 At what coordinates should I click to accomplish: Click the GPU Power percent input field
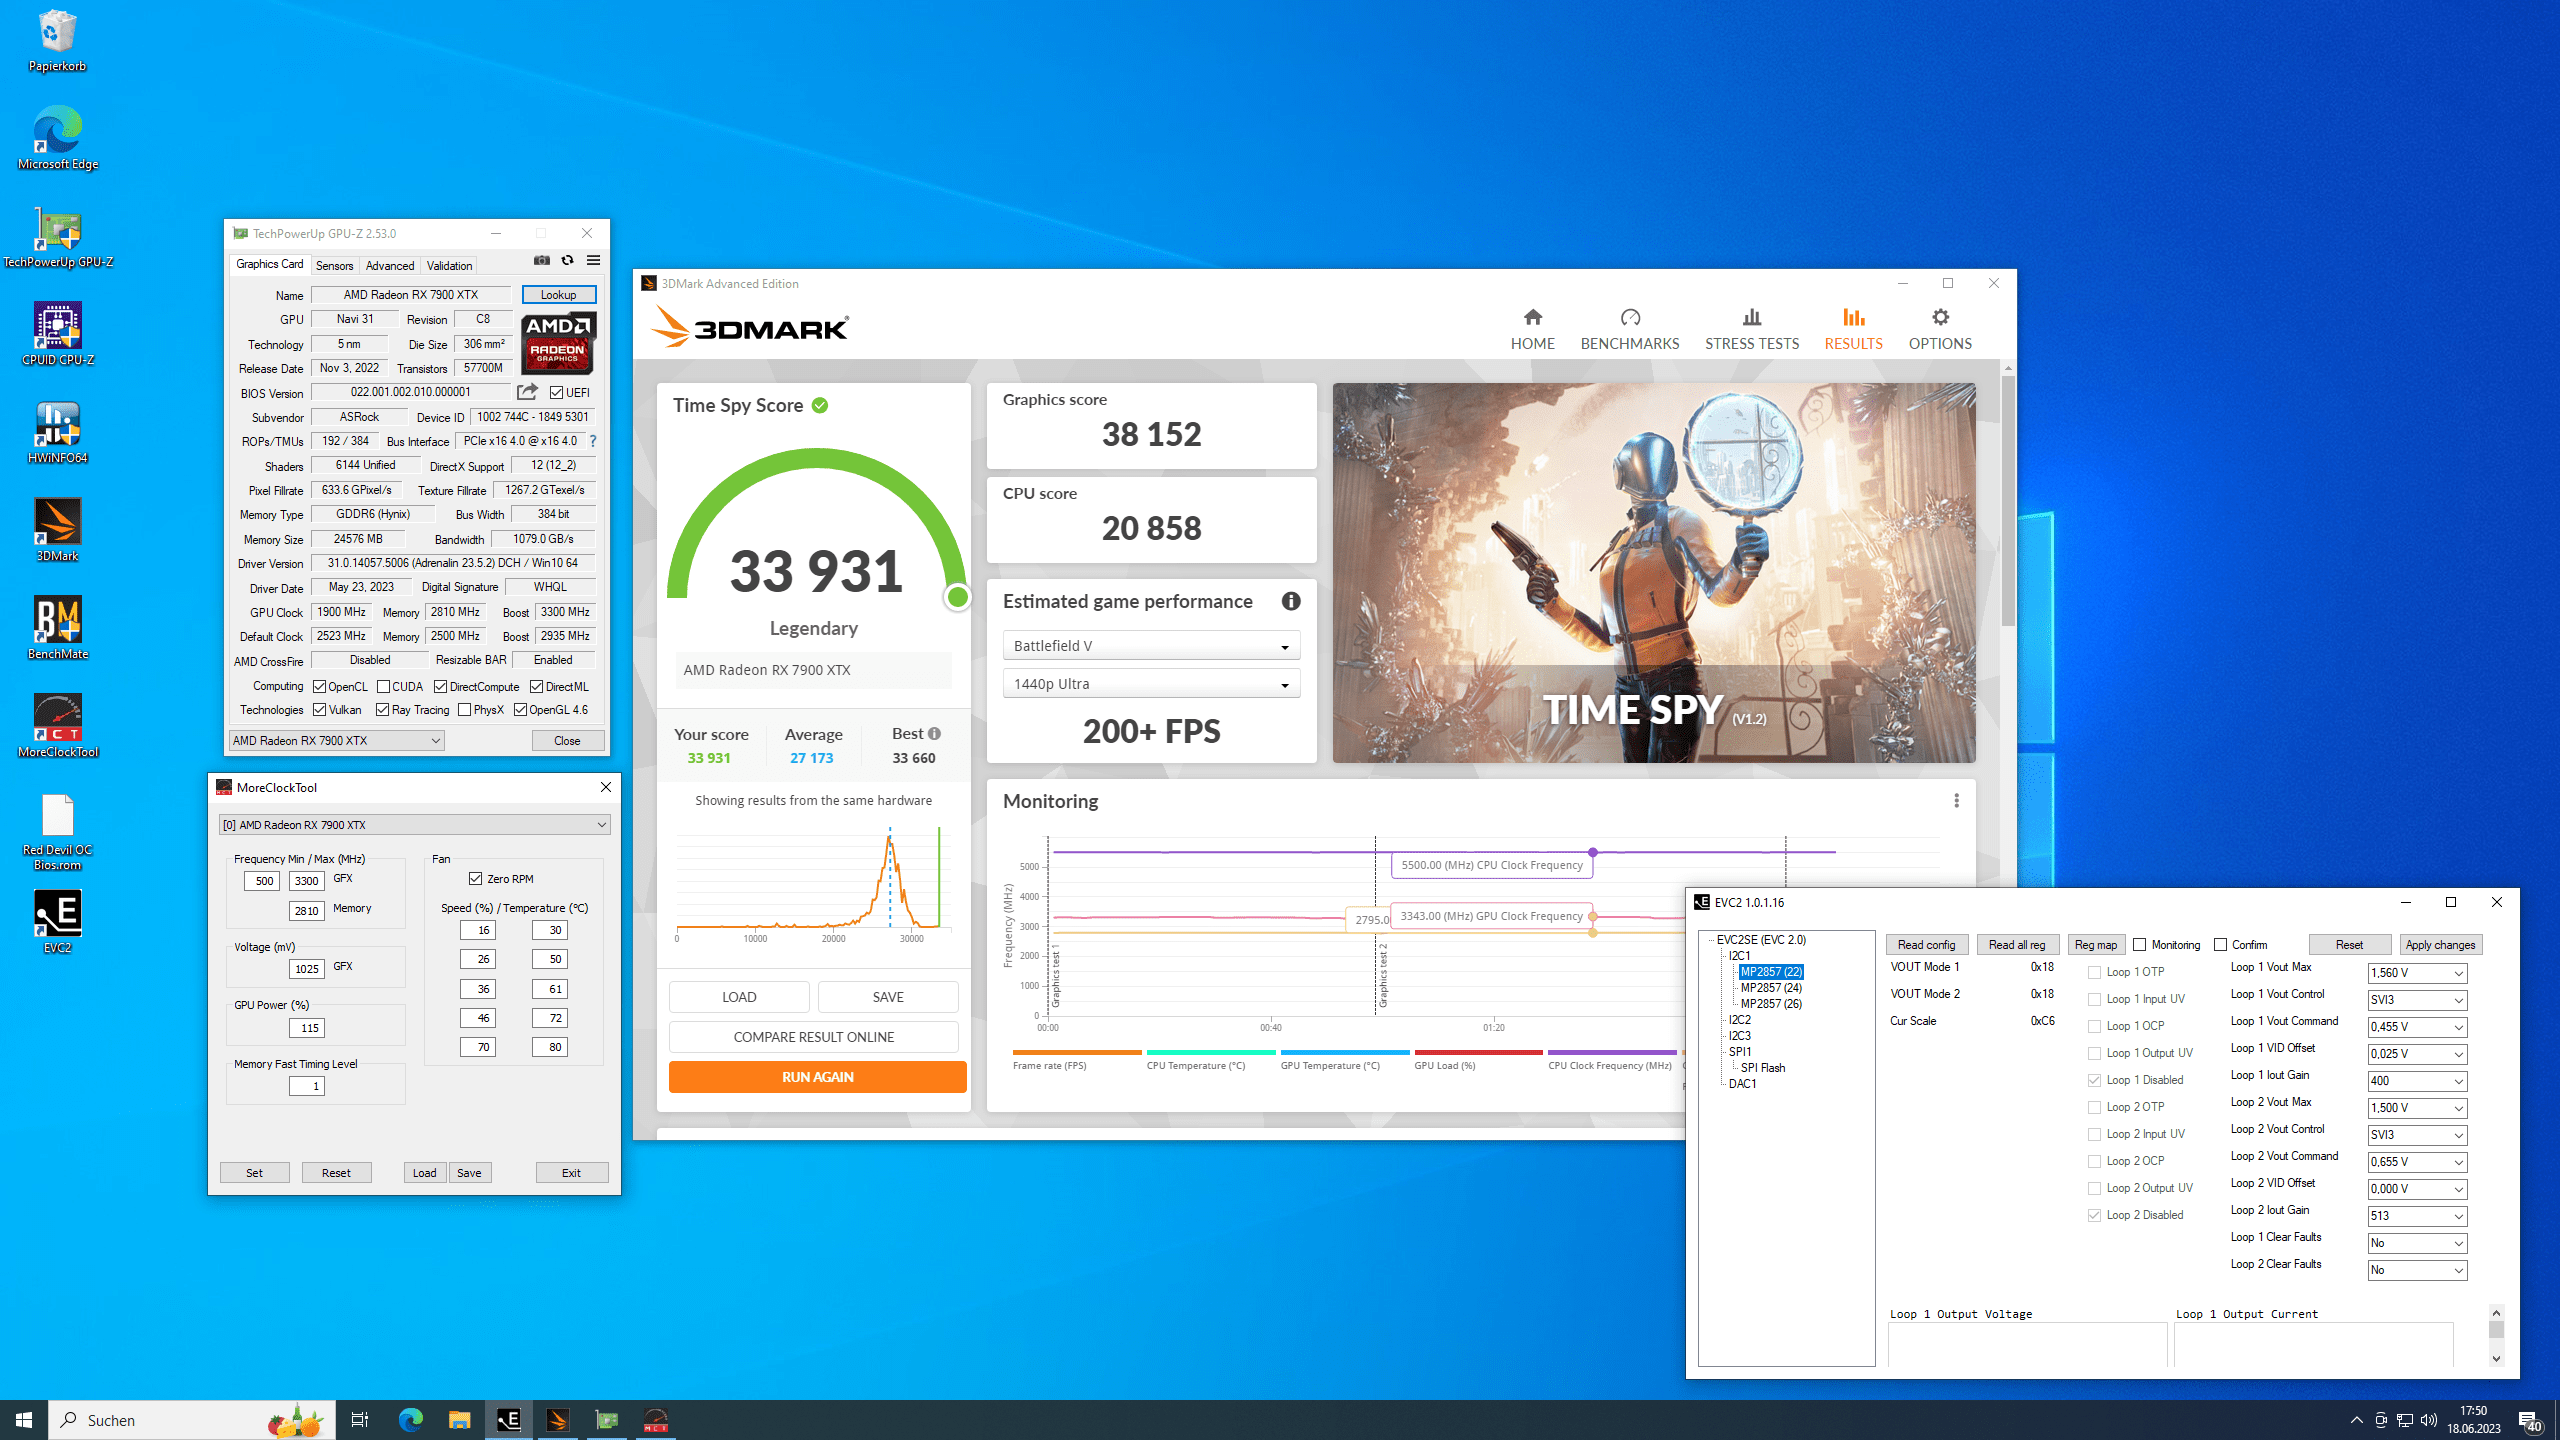point(307,1028)
